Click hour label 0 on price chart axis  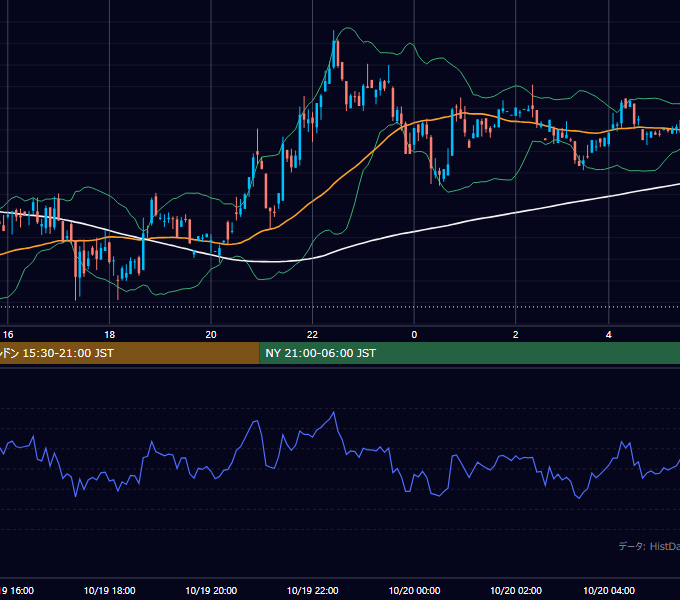point(414,334)
